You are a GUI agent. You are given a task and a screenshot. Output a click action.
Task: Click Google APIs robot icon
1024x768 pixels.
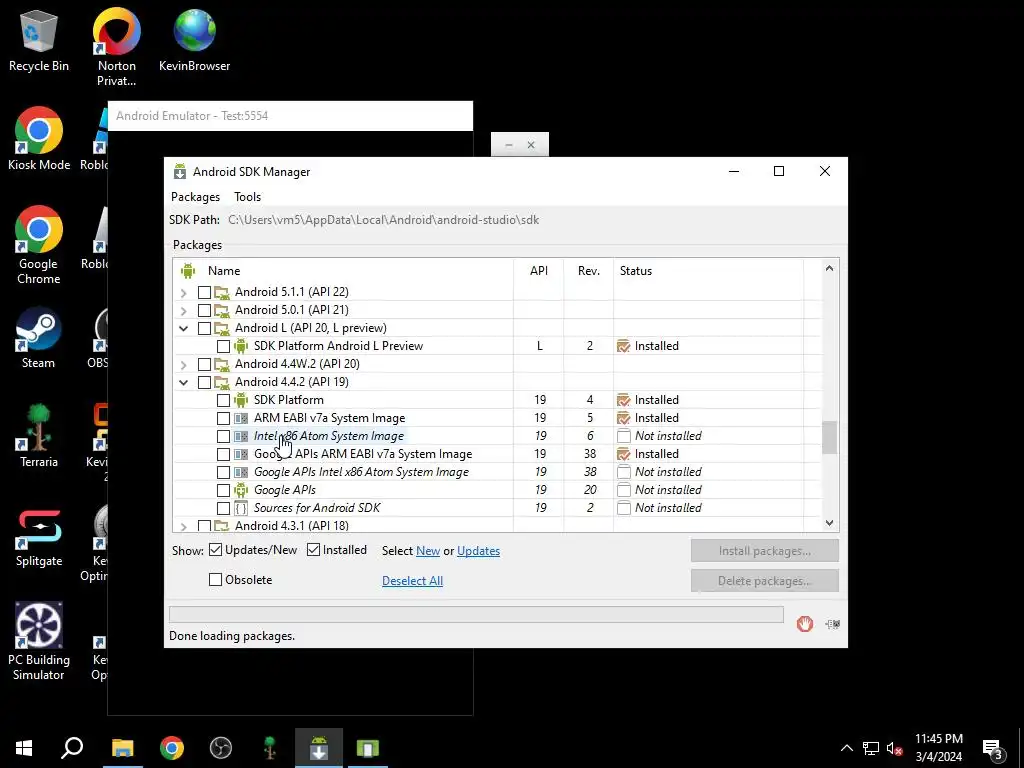point(241,490)
